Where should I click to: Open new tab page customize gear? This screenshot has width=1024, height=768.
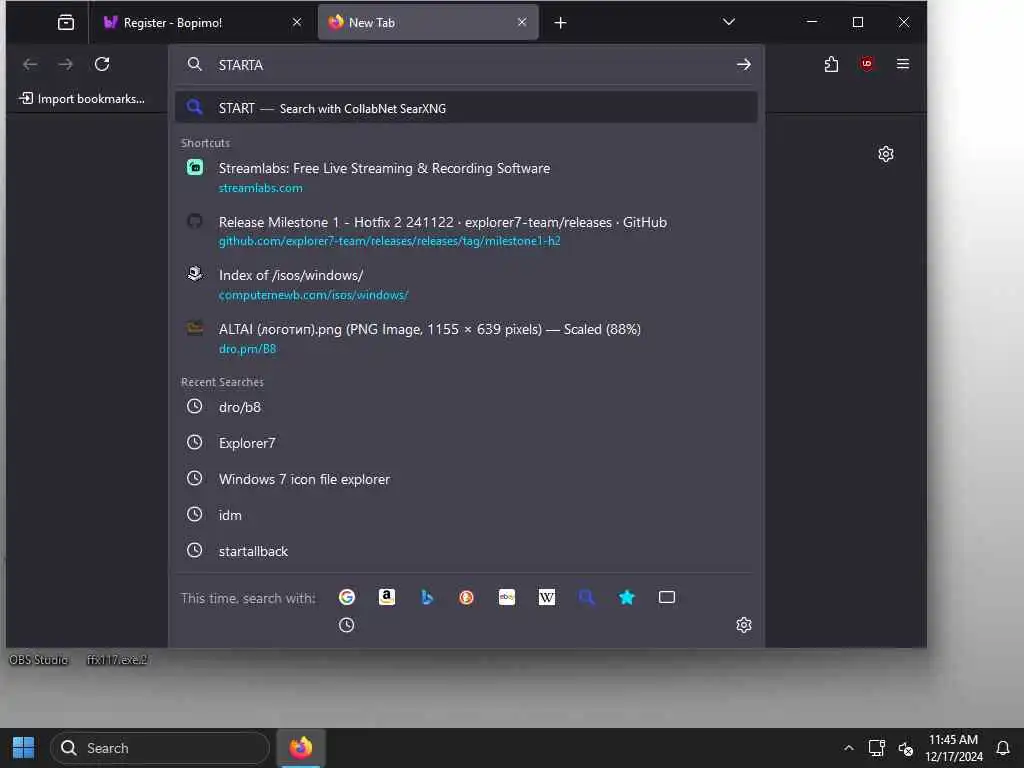(x=886, y=154)
